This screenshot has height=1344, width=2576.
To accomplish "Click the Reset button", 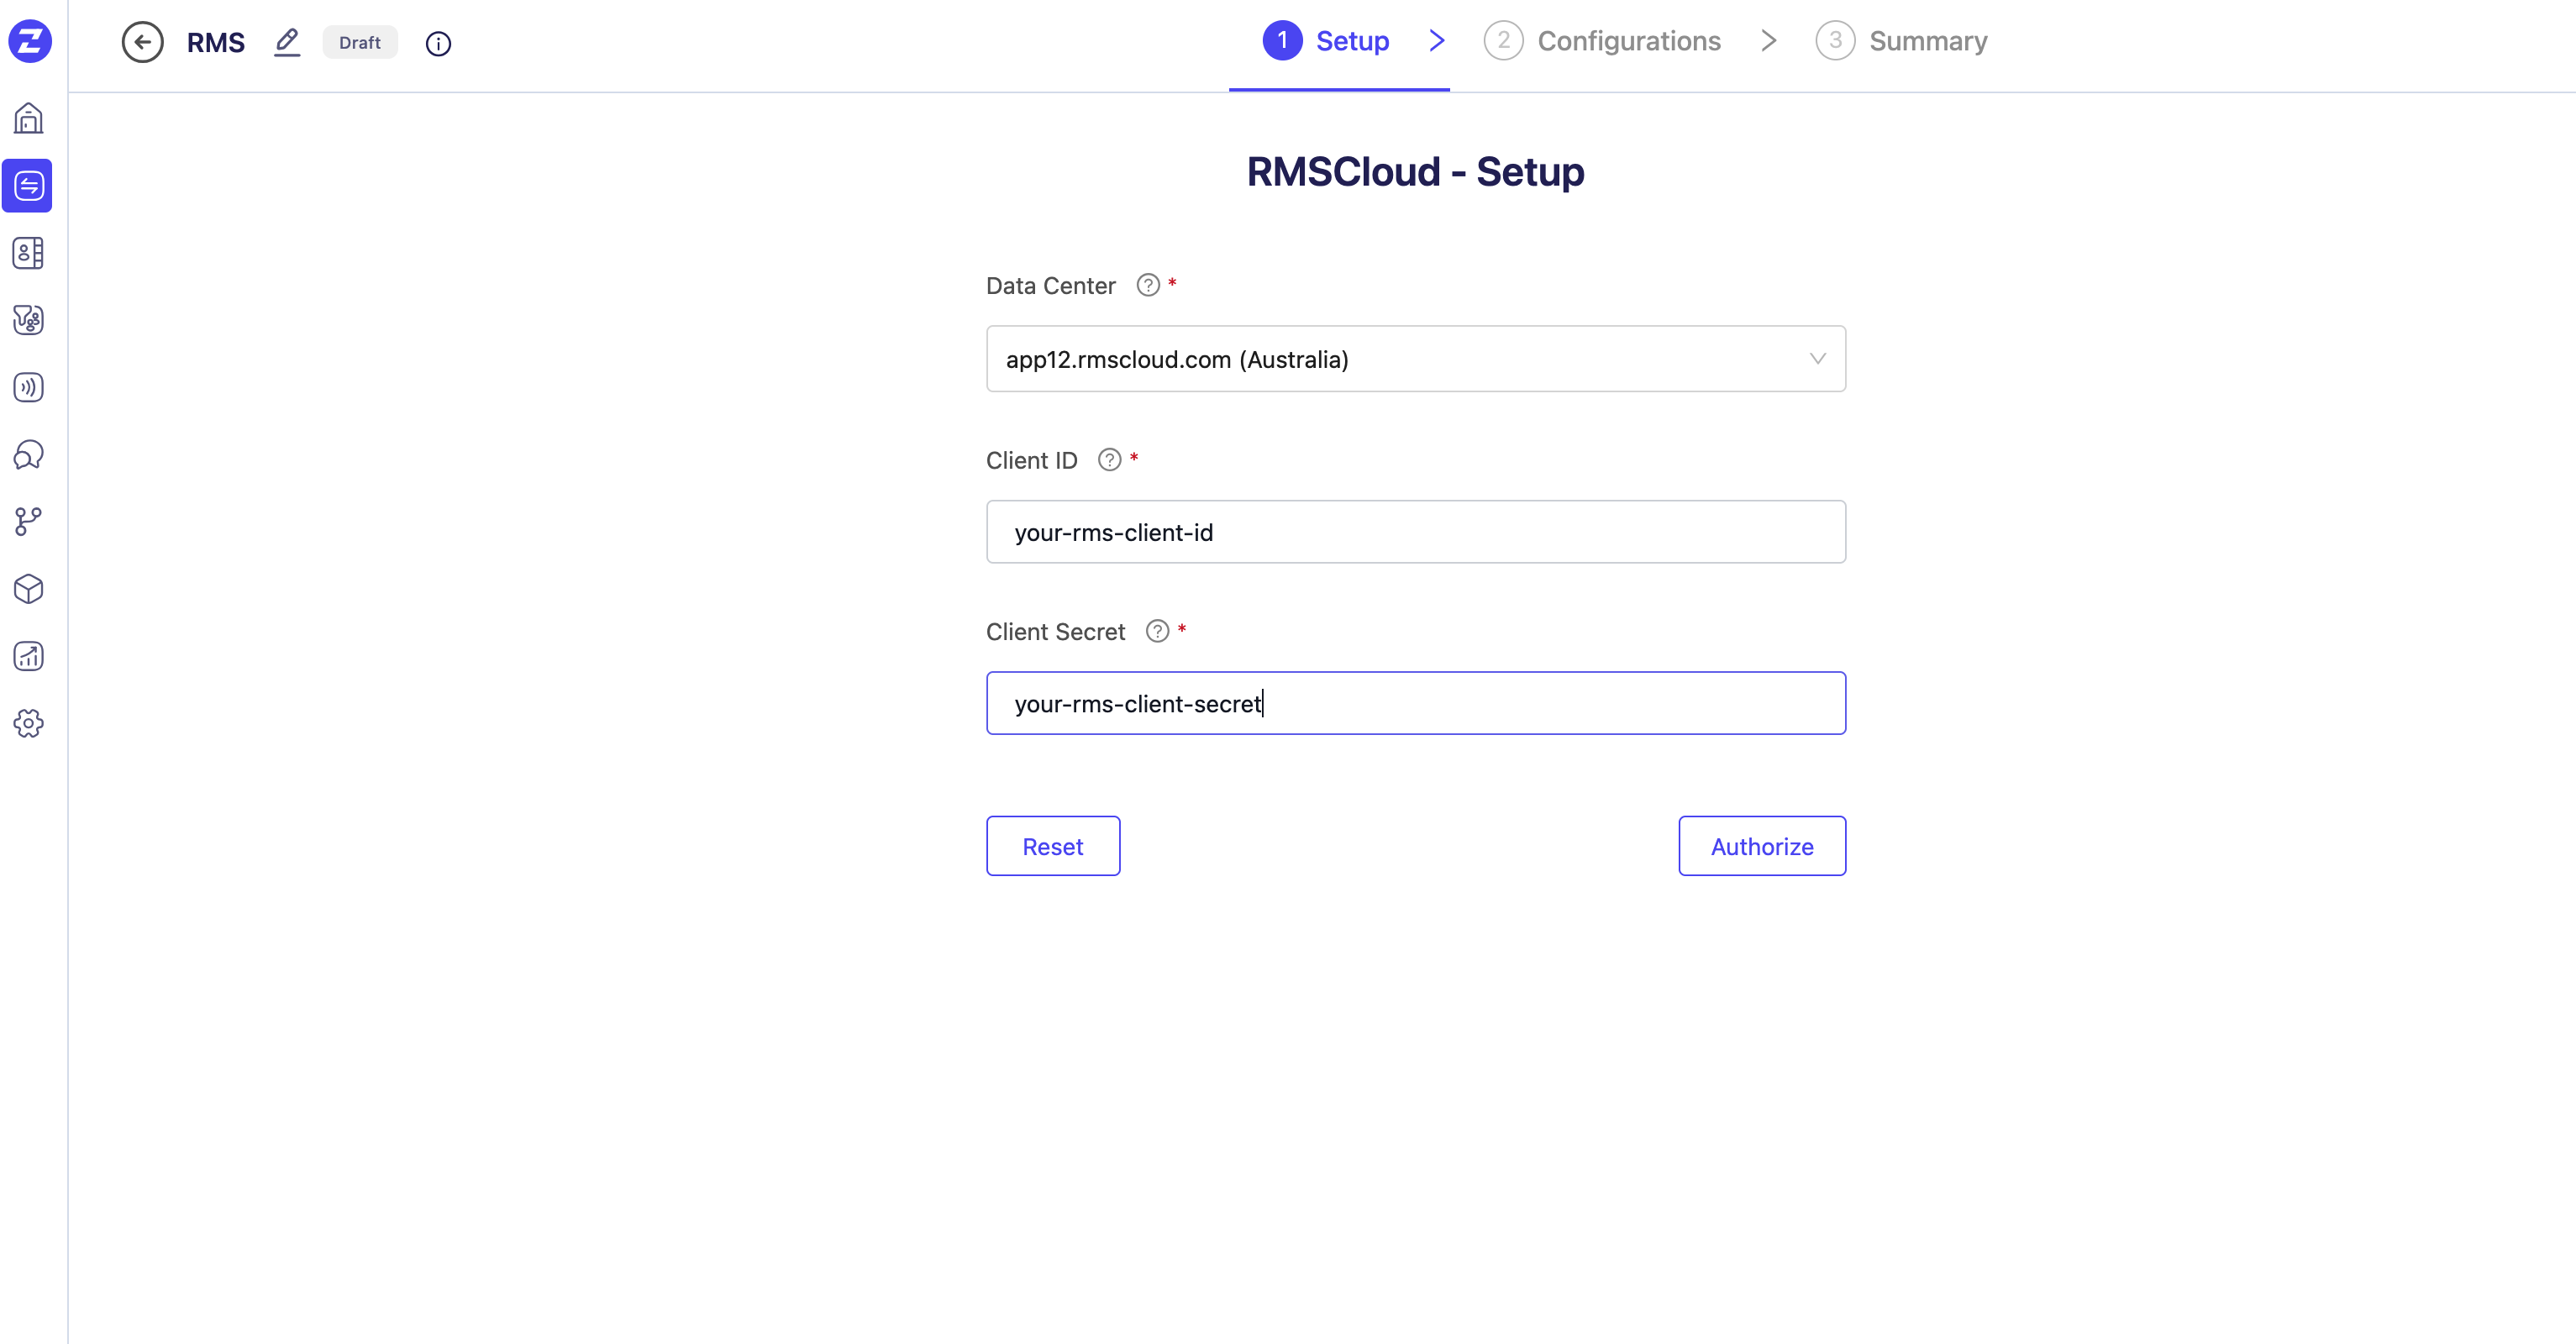I will 1053,846.
